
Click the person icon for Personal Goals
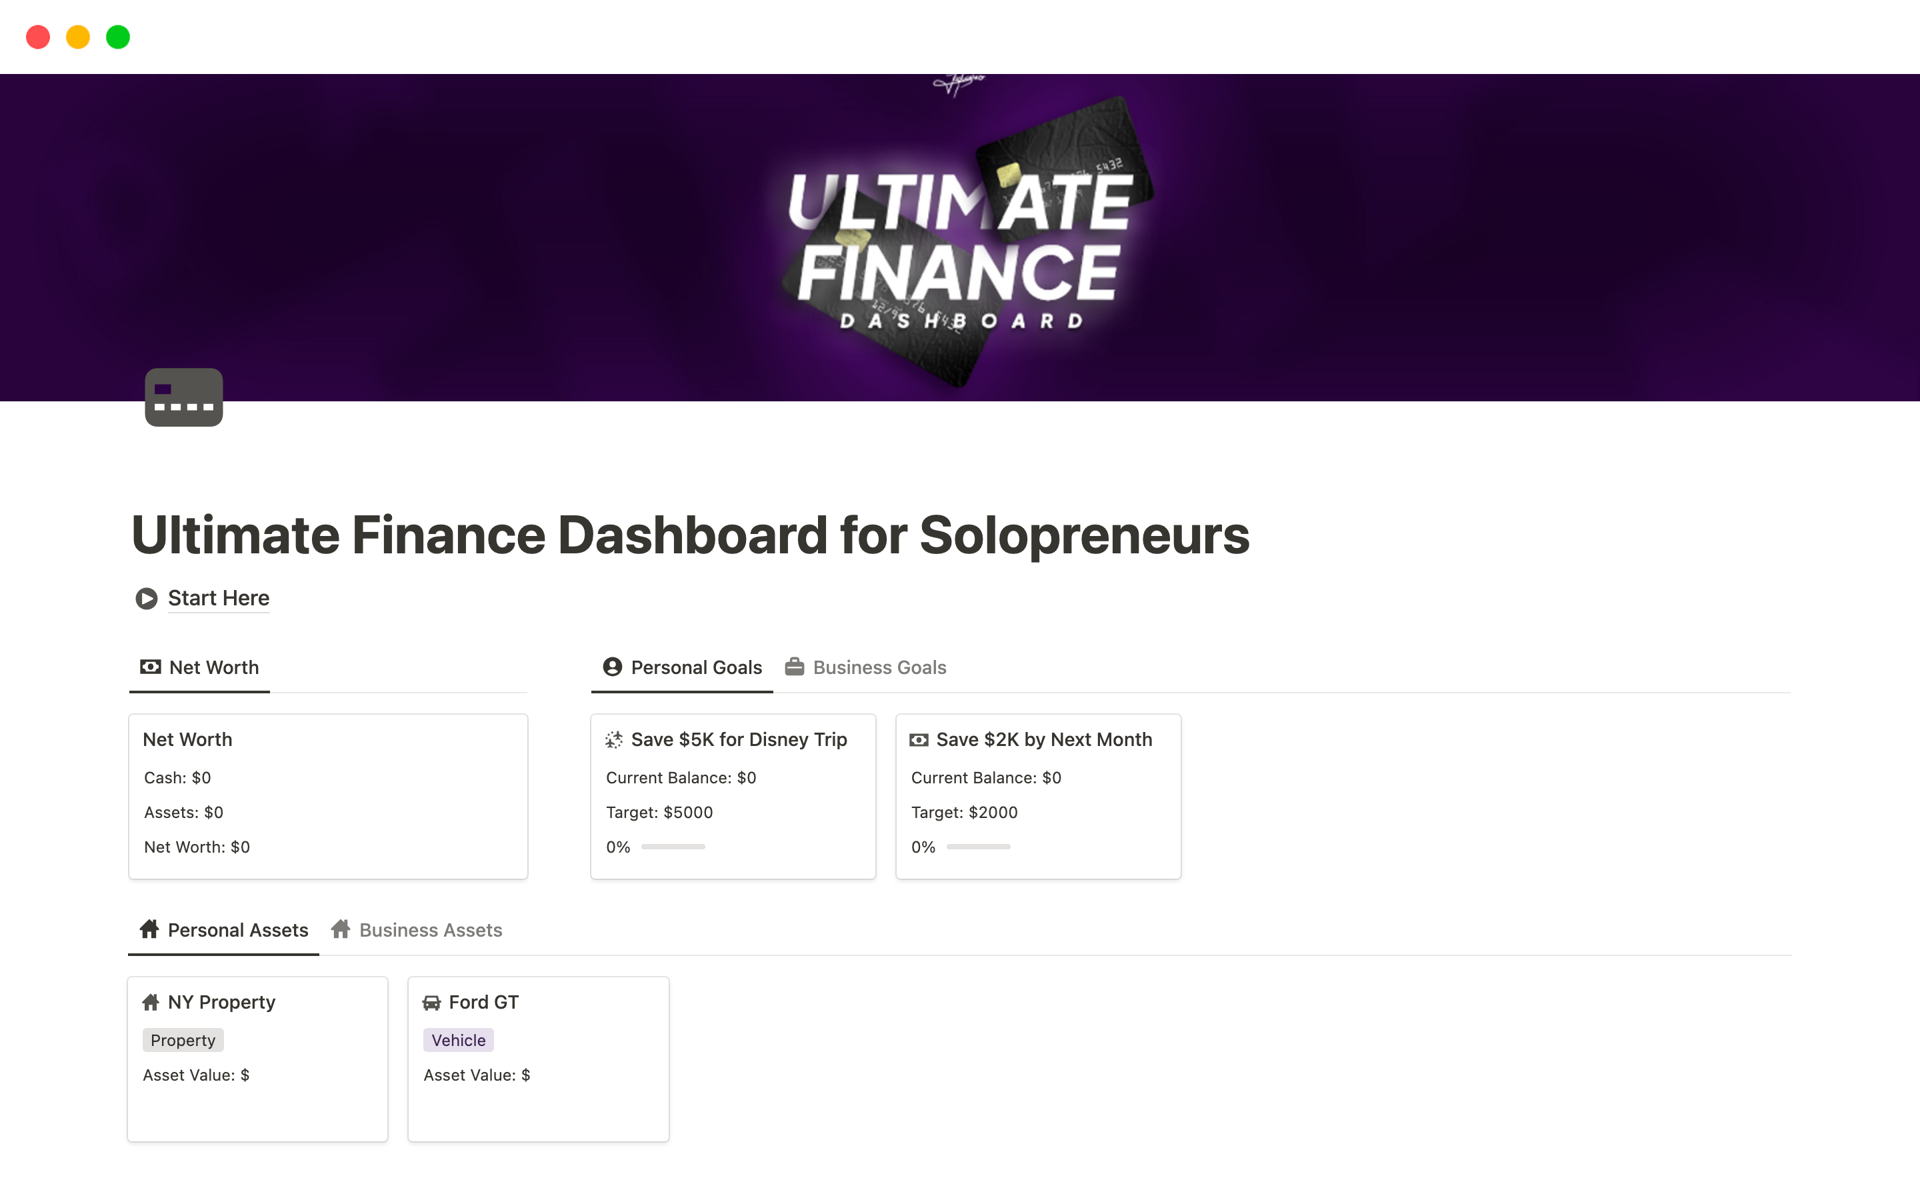613,667
